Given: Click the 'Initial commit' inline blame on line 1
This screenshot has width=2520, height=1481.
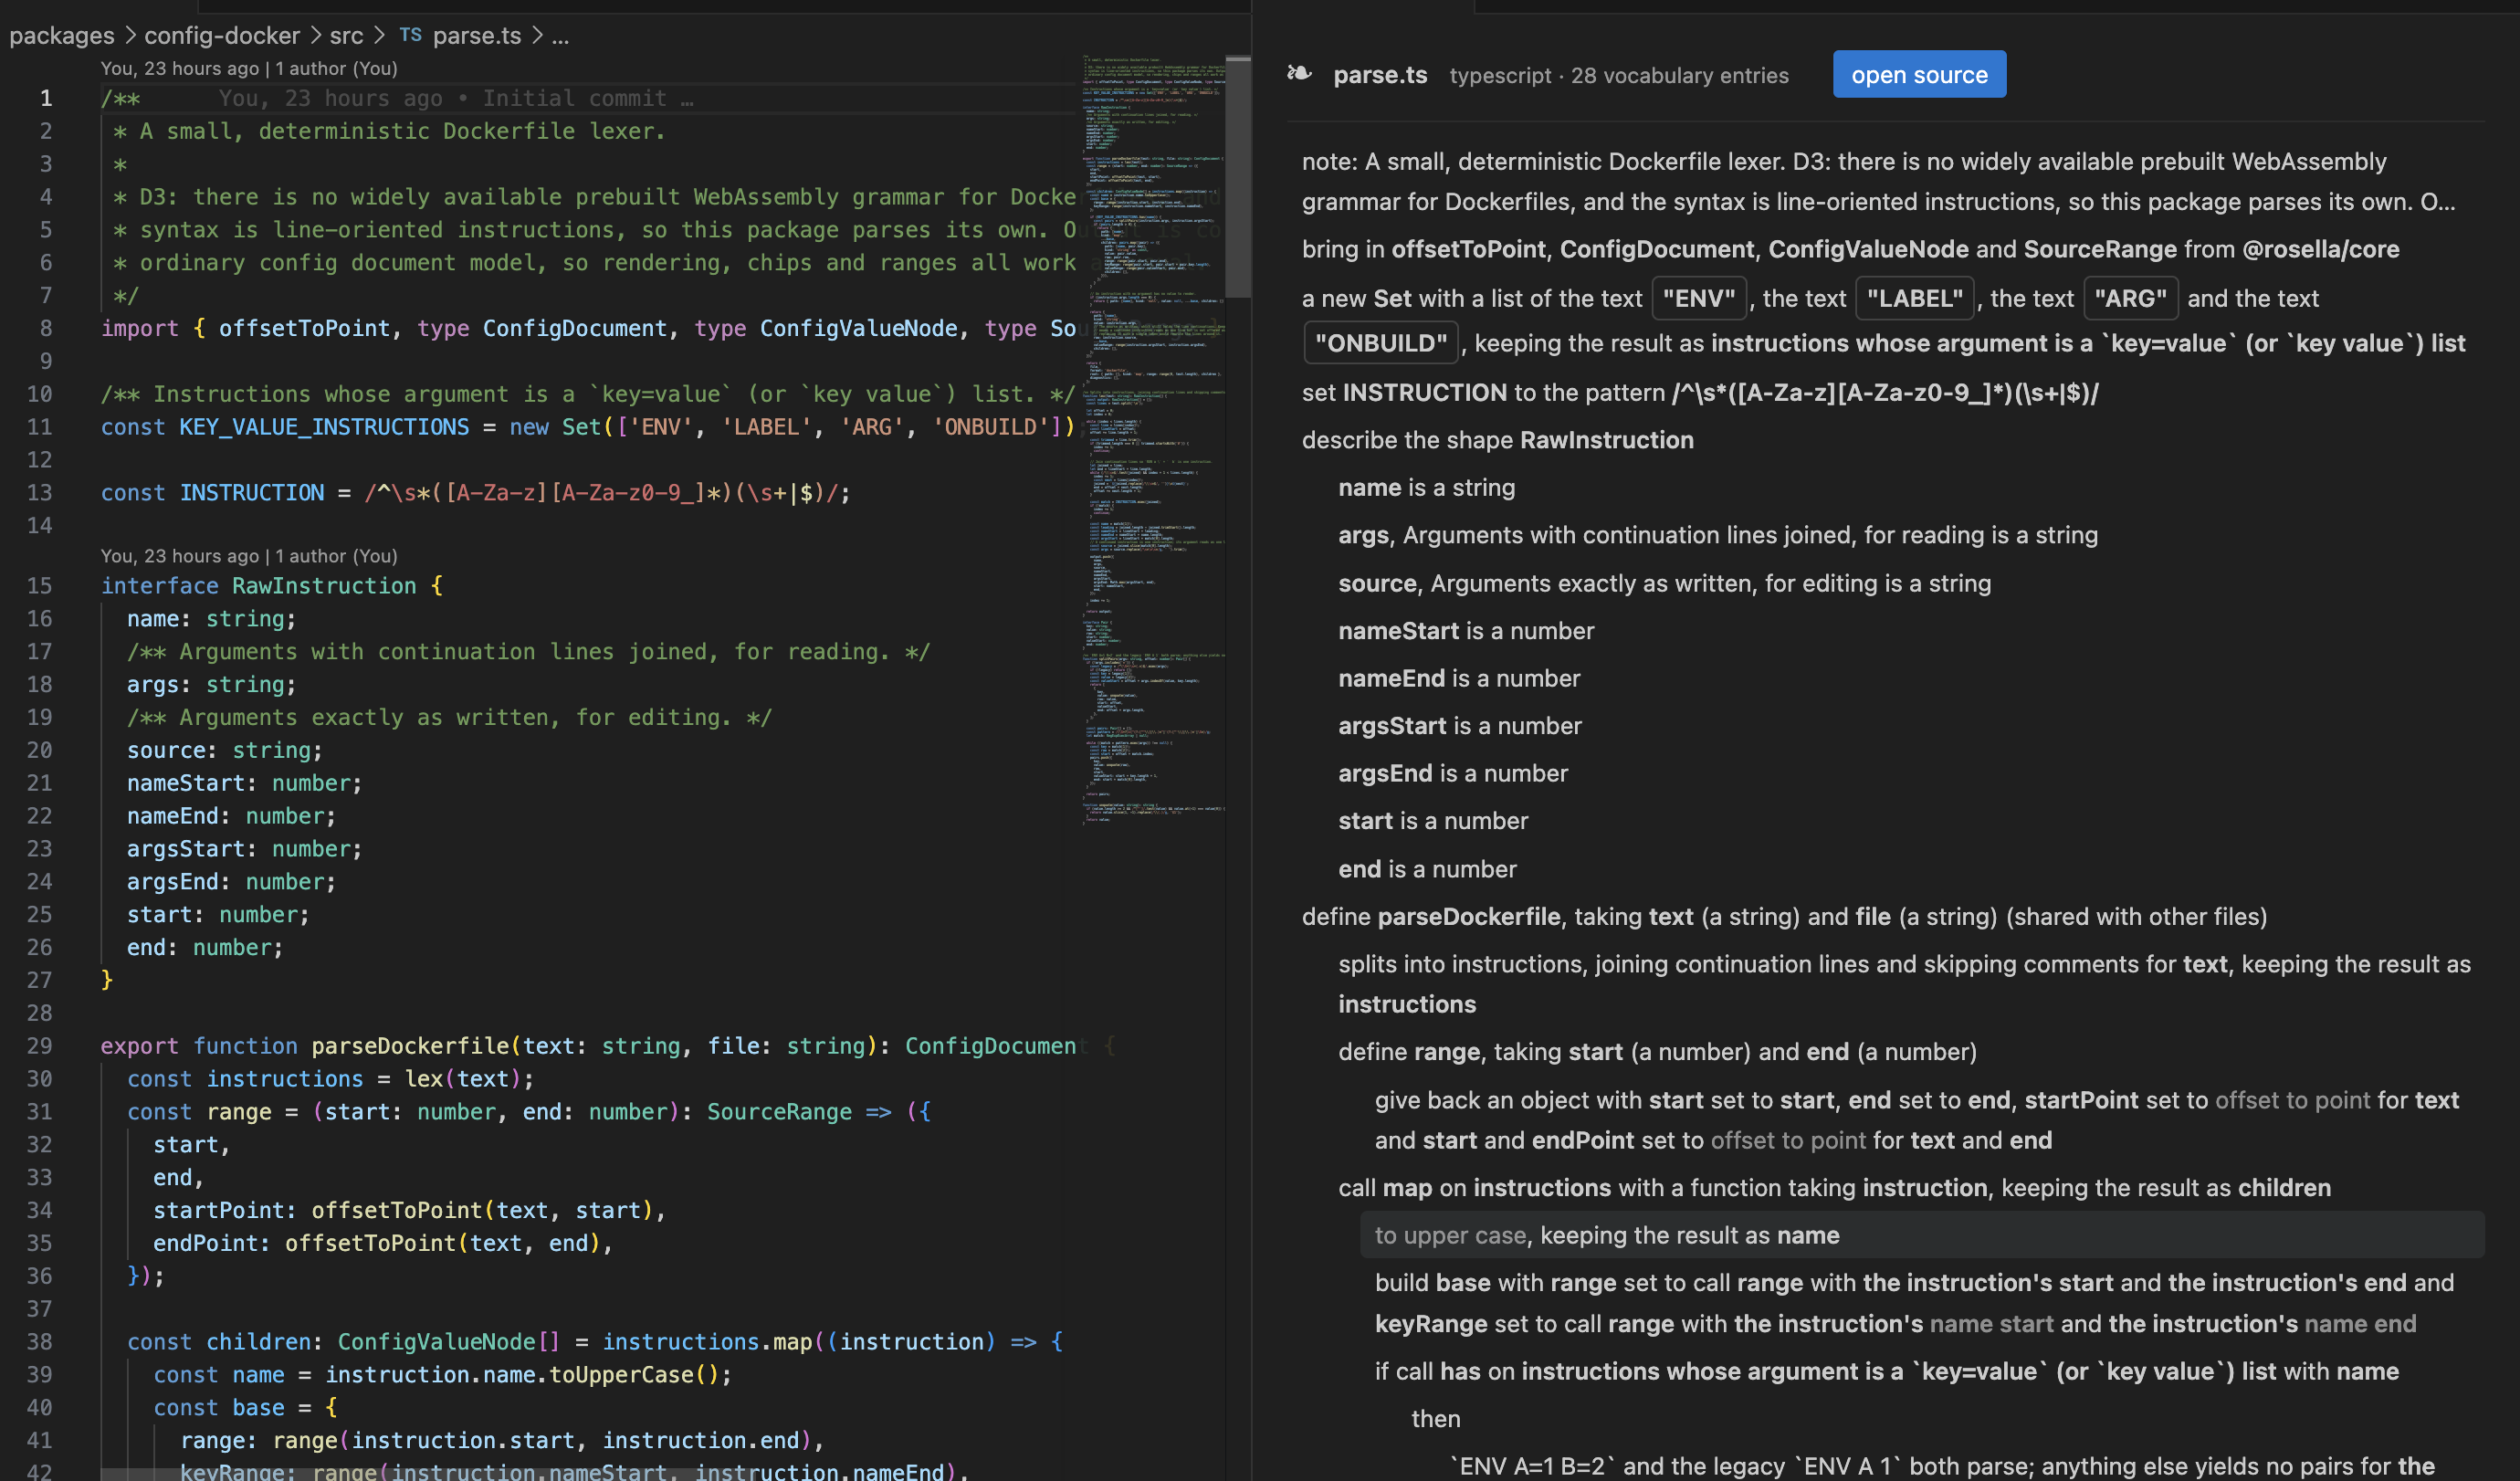Looking at the screenshot, I should (456, 98).
